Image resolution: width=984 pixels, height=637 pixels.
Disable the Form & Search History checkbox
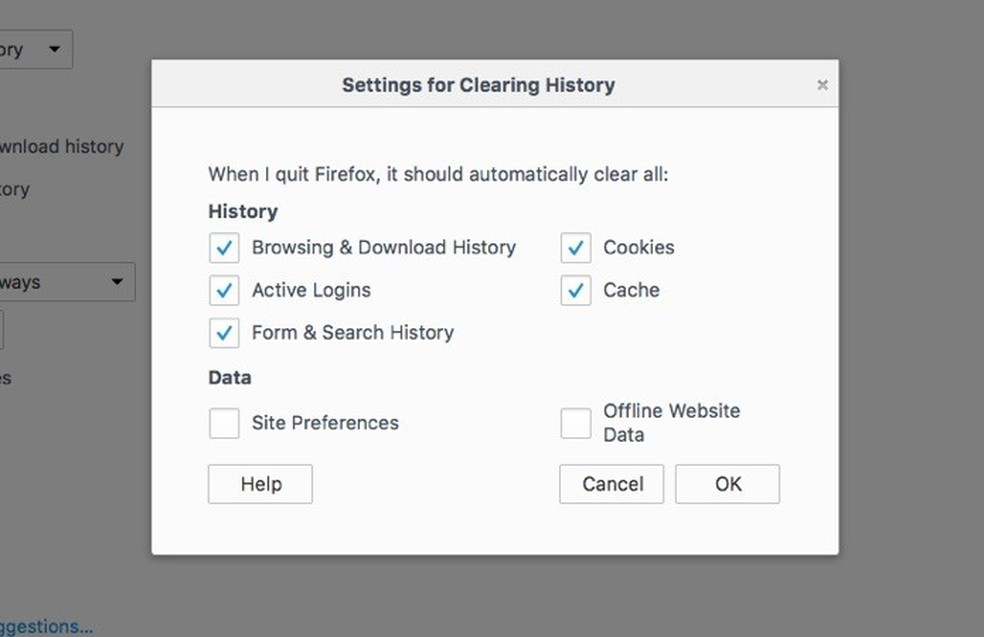pos(224,333)
